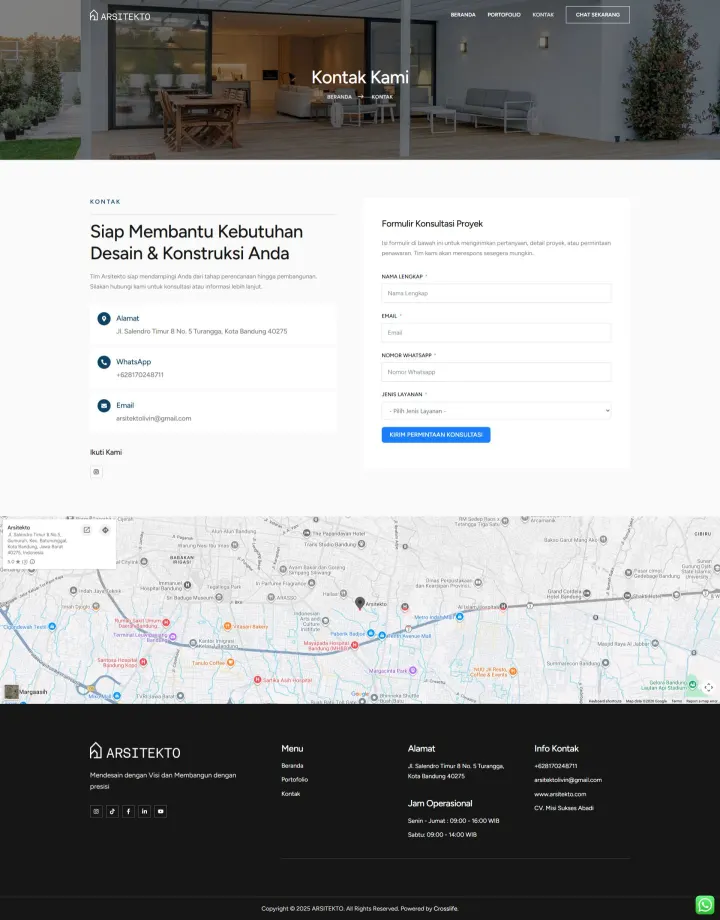Click the Jl. Salendro Timur address text
The width and height of the screenshot is (720, 920).
pyautogui.click(x=202, y=331)
